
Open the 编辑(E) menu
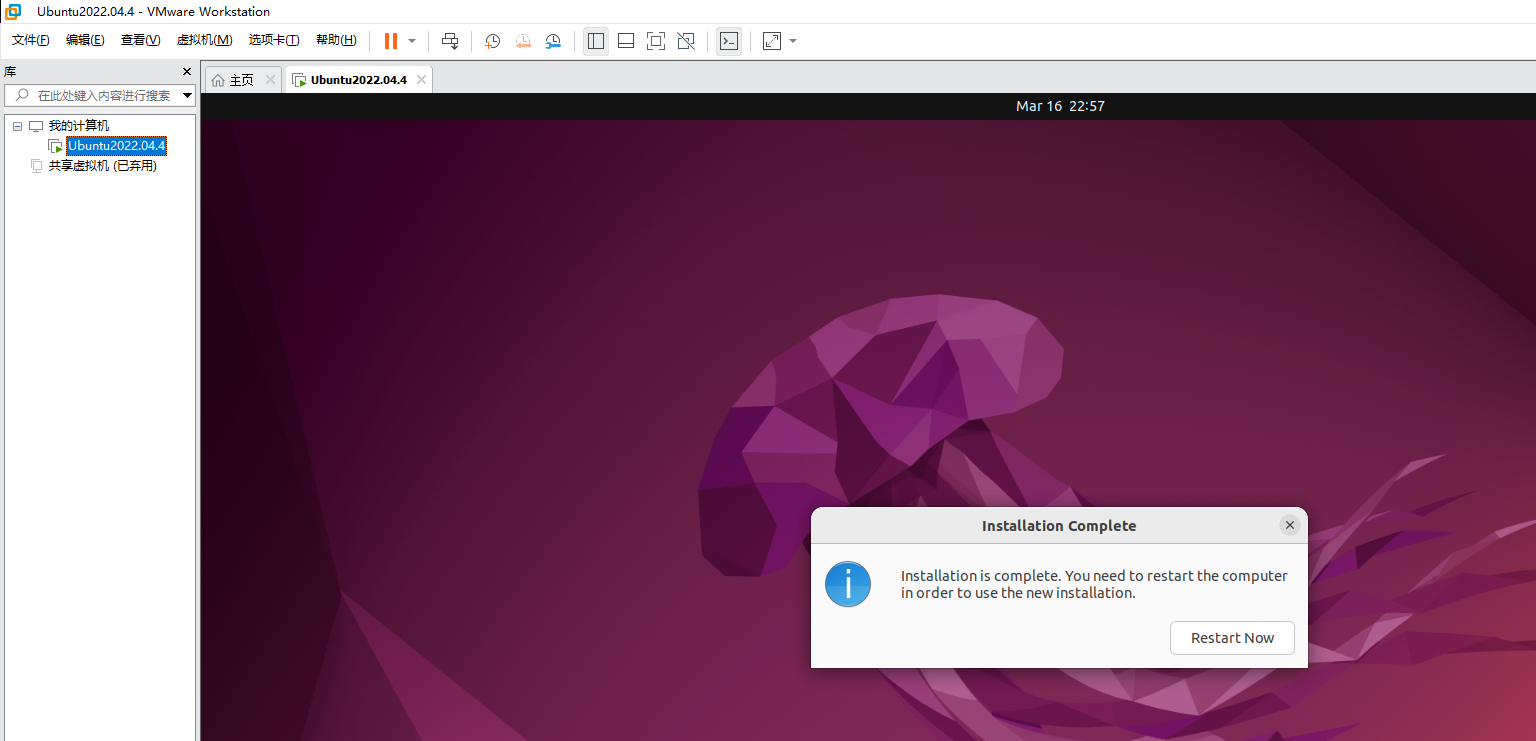85,40
